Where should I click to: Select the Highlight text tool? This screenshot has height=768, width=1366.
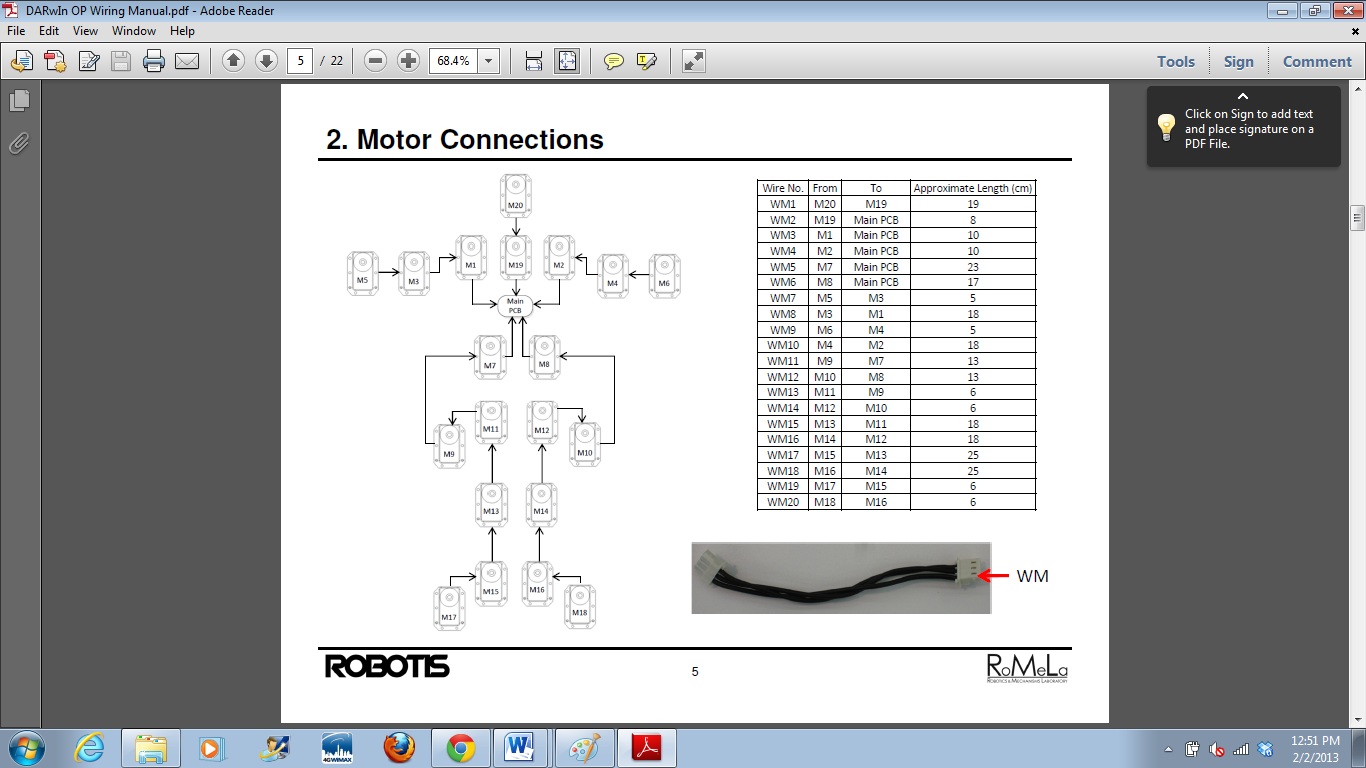(x=647, y=61)
